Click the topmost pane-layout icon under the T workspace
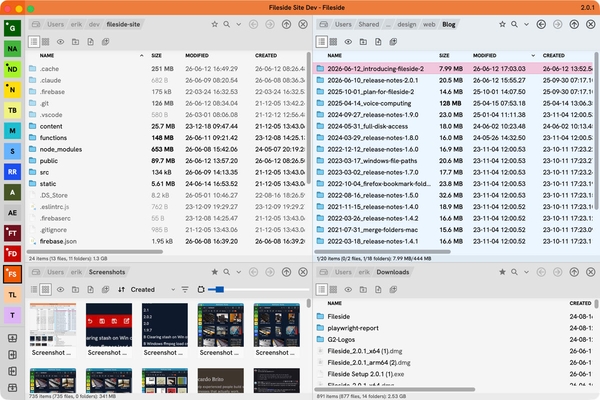Image resolution: width=600 pixels, height=400 pixels. coord(12,338)
